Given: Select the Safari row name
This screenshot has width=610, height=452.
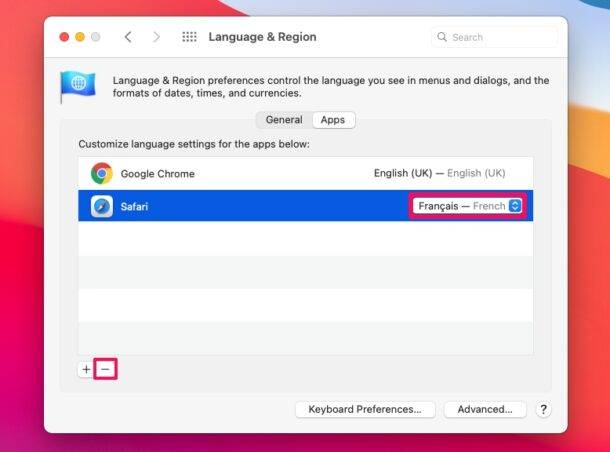Looking at the screenshot, I should [134, 207].
